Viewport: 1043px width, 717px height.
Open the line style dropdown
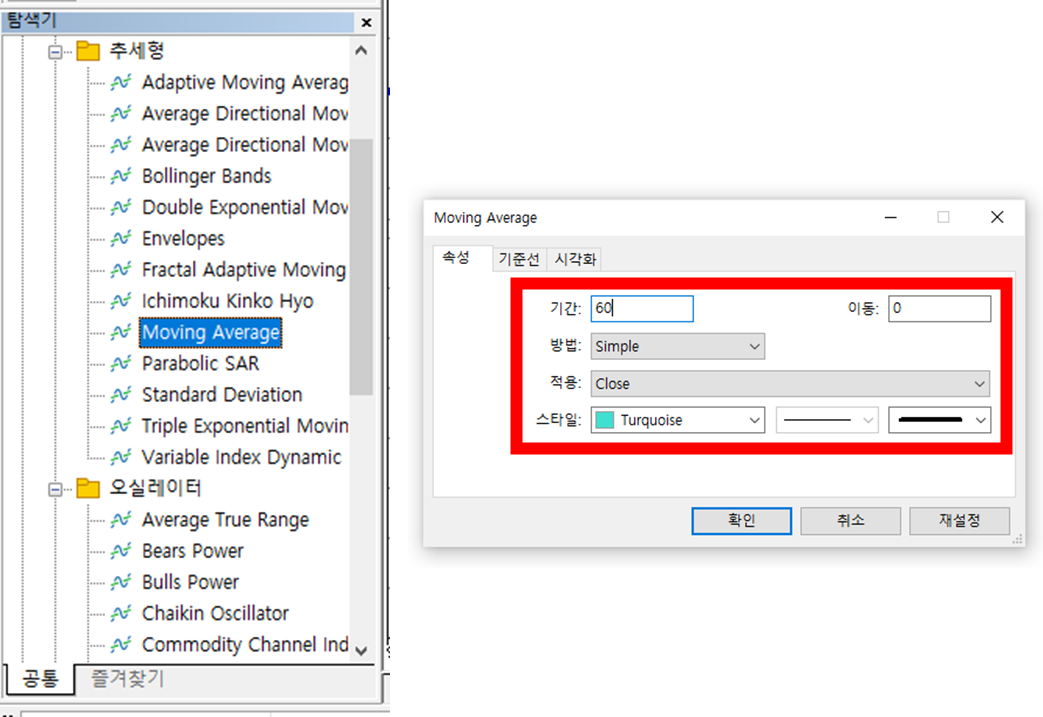[x=827, y=420]
